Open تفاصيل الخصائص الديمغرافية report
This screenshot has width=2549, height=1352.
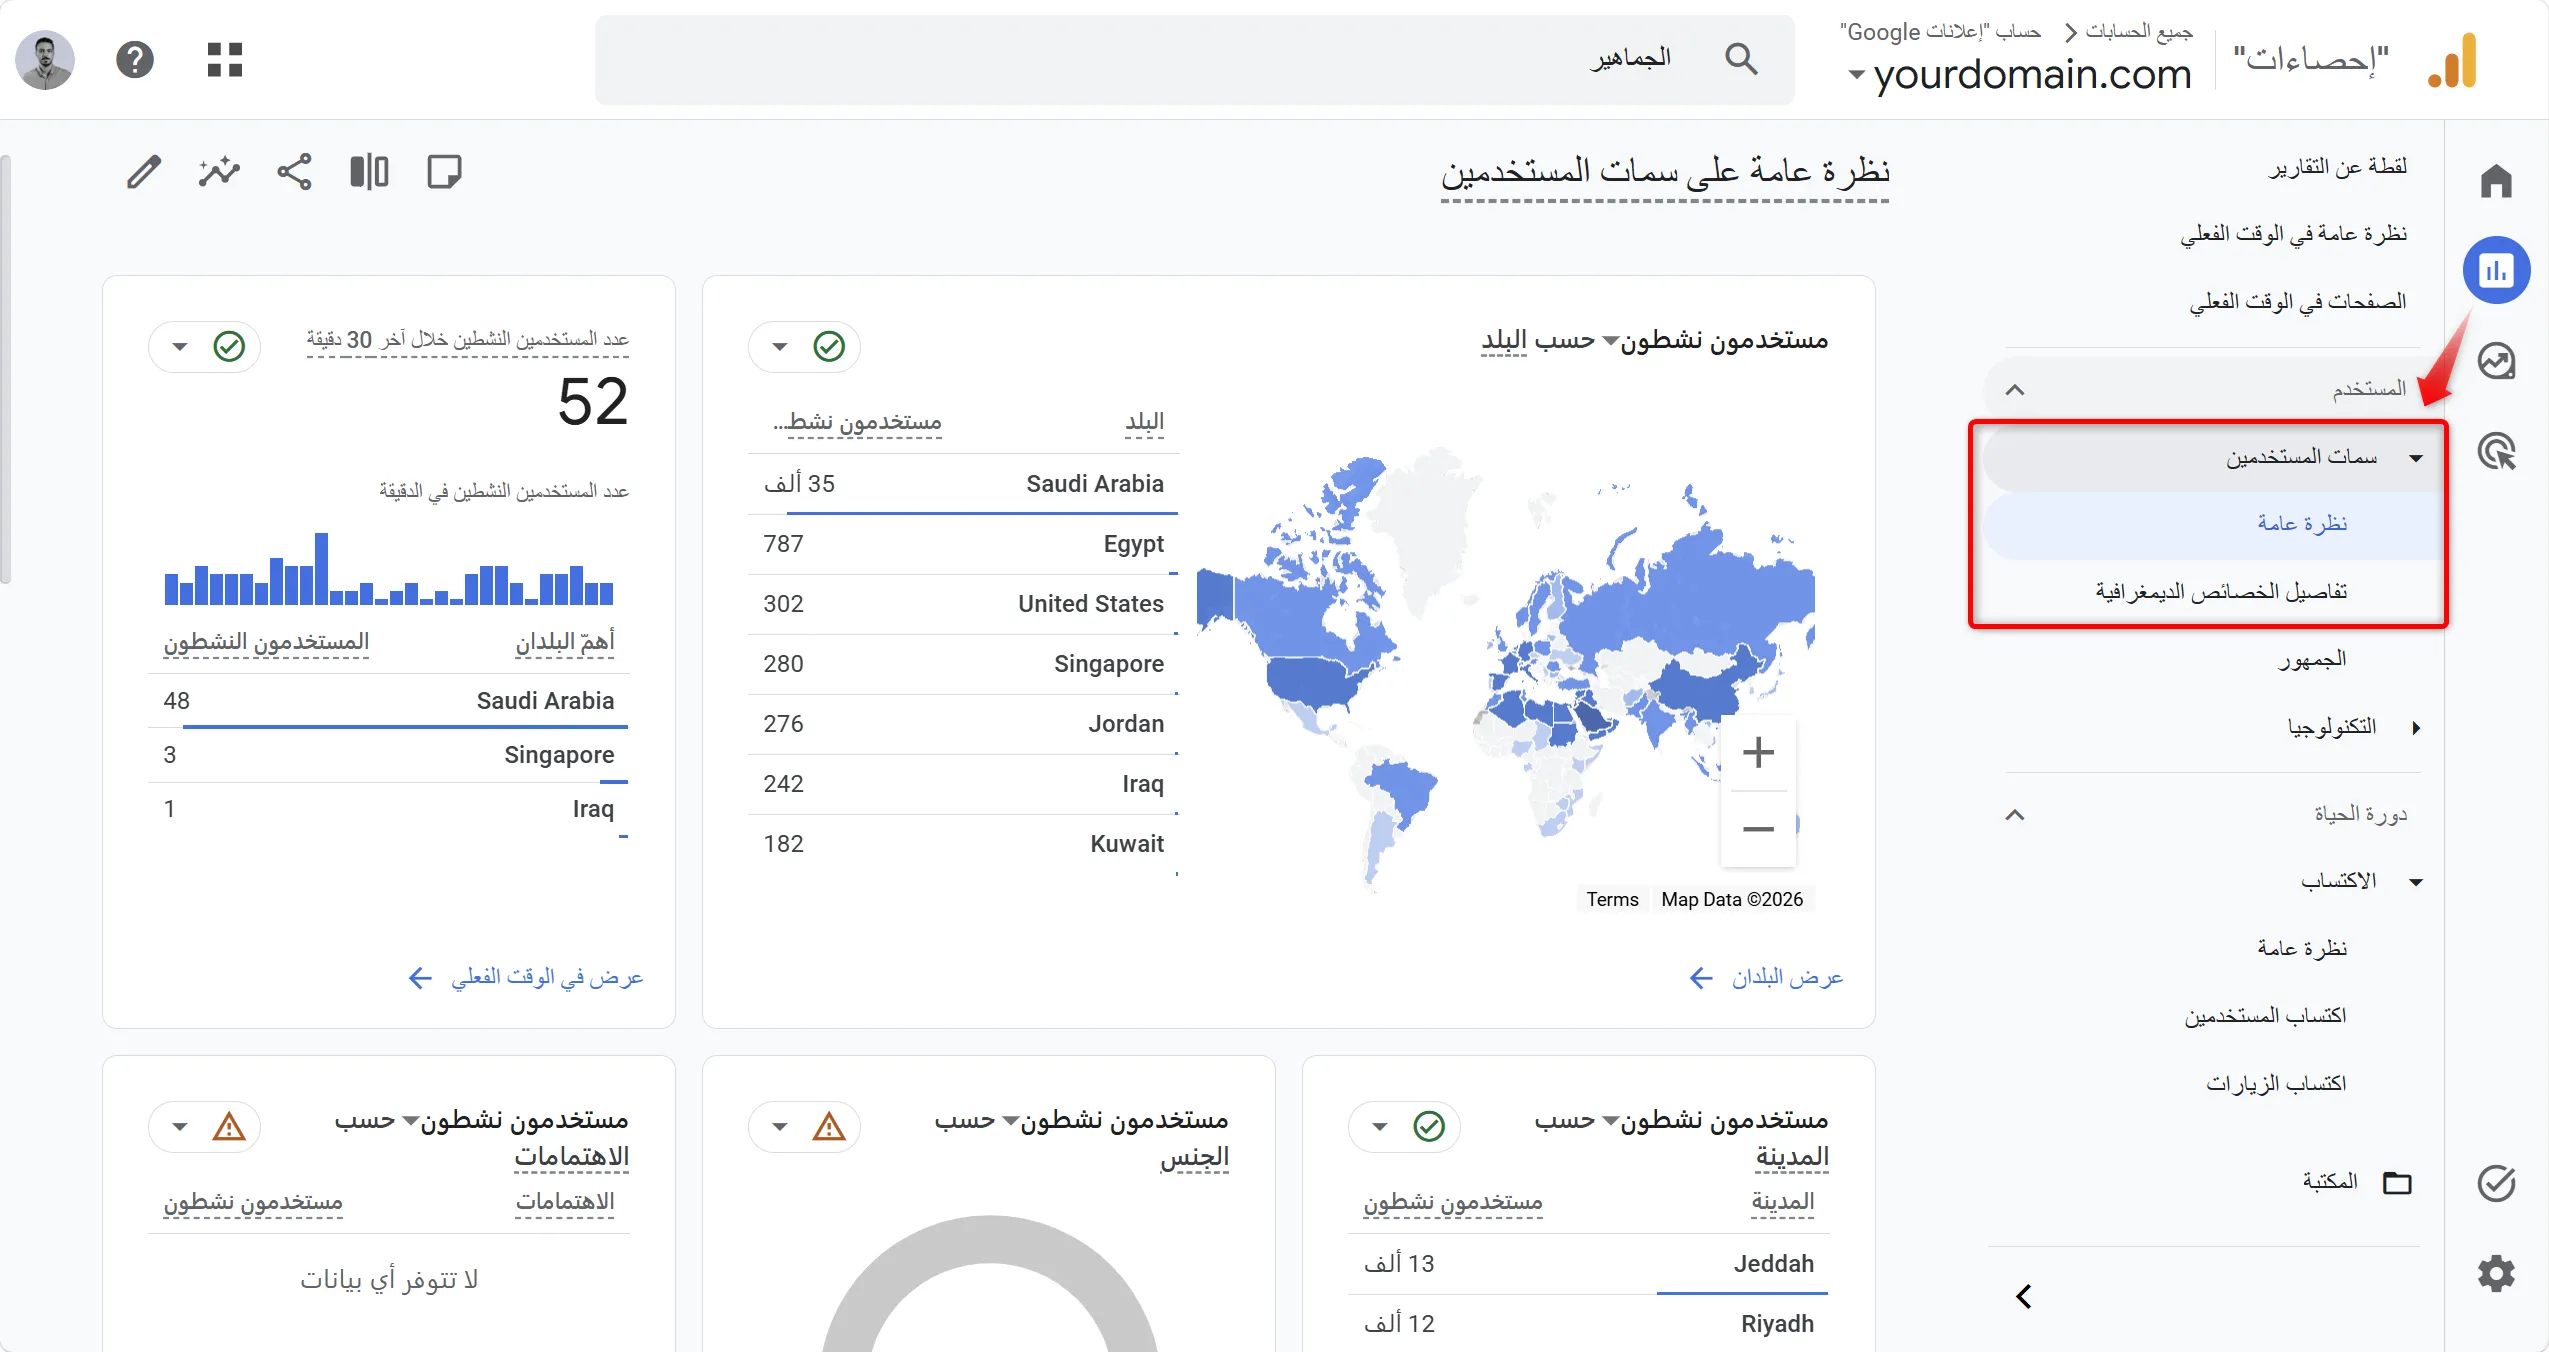pos(2221,592)
